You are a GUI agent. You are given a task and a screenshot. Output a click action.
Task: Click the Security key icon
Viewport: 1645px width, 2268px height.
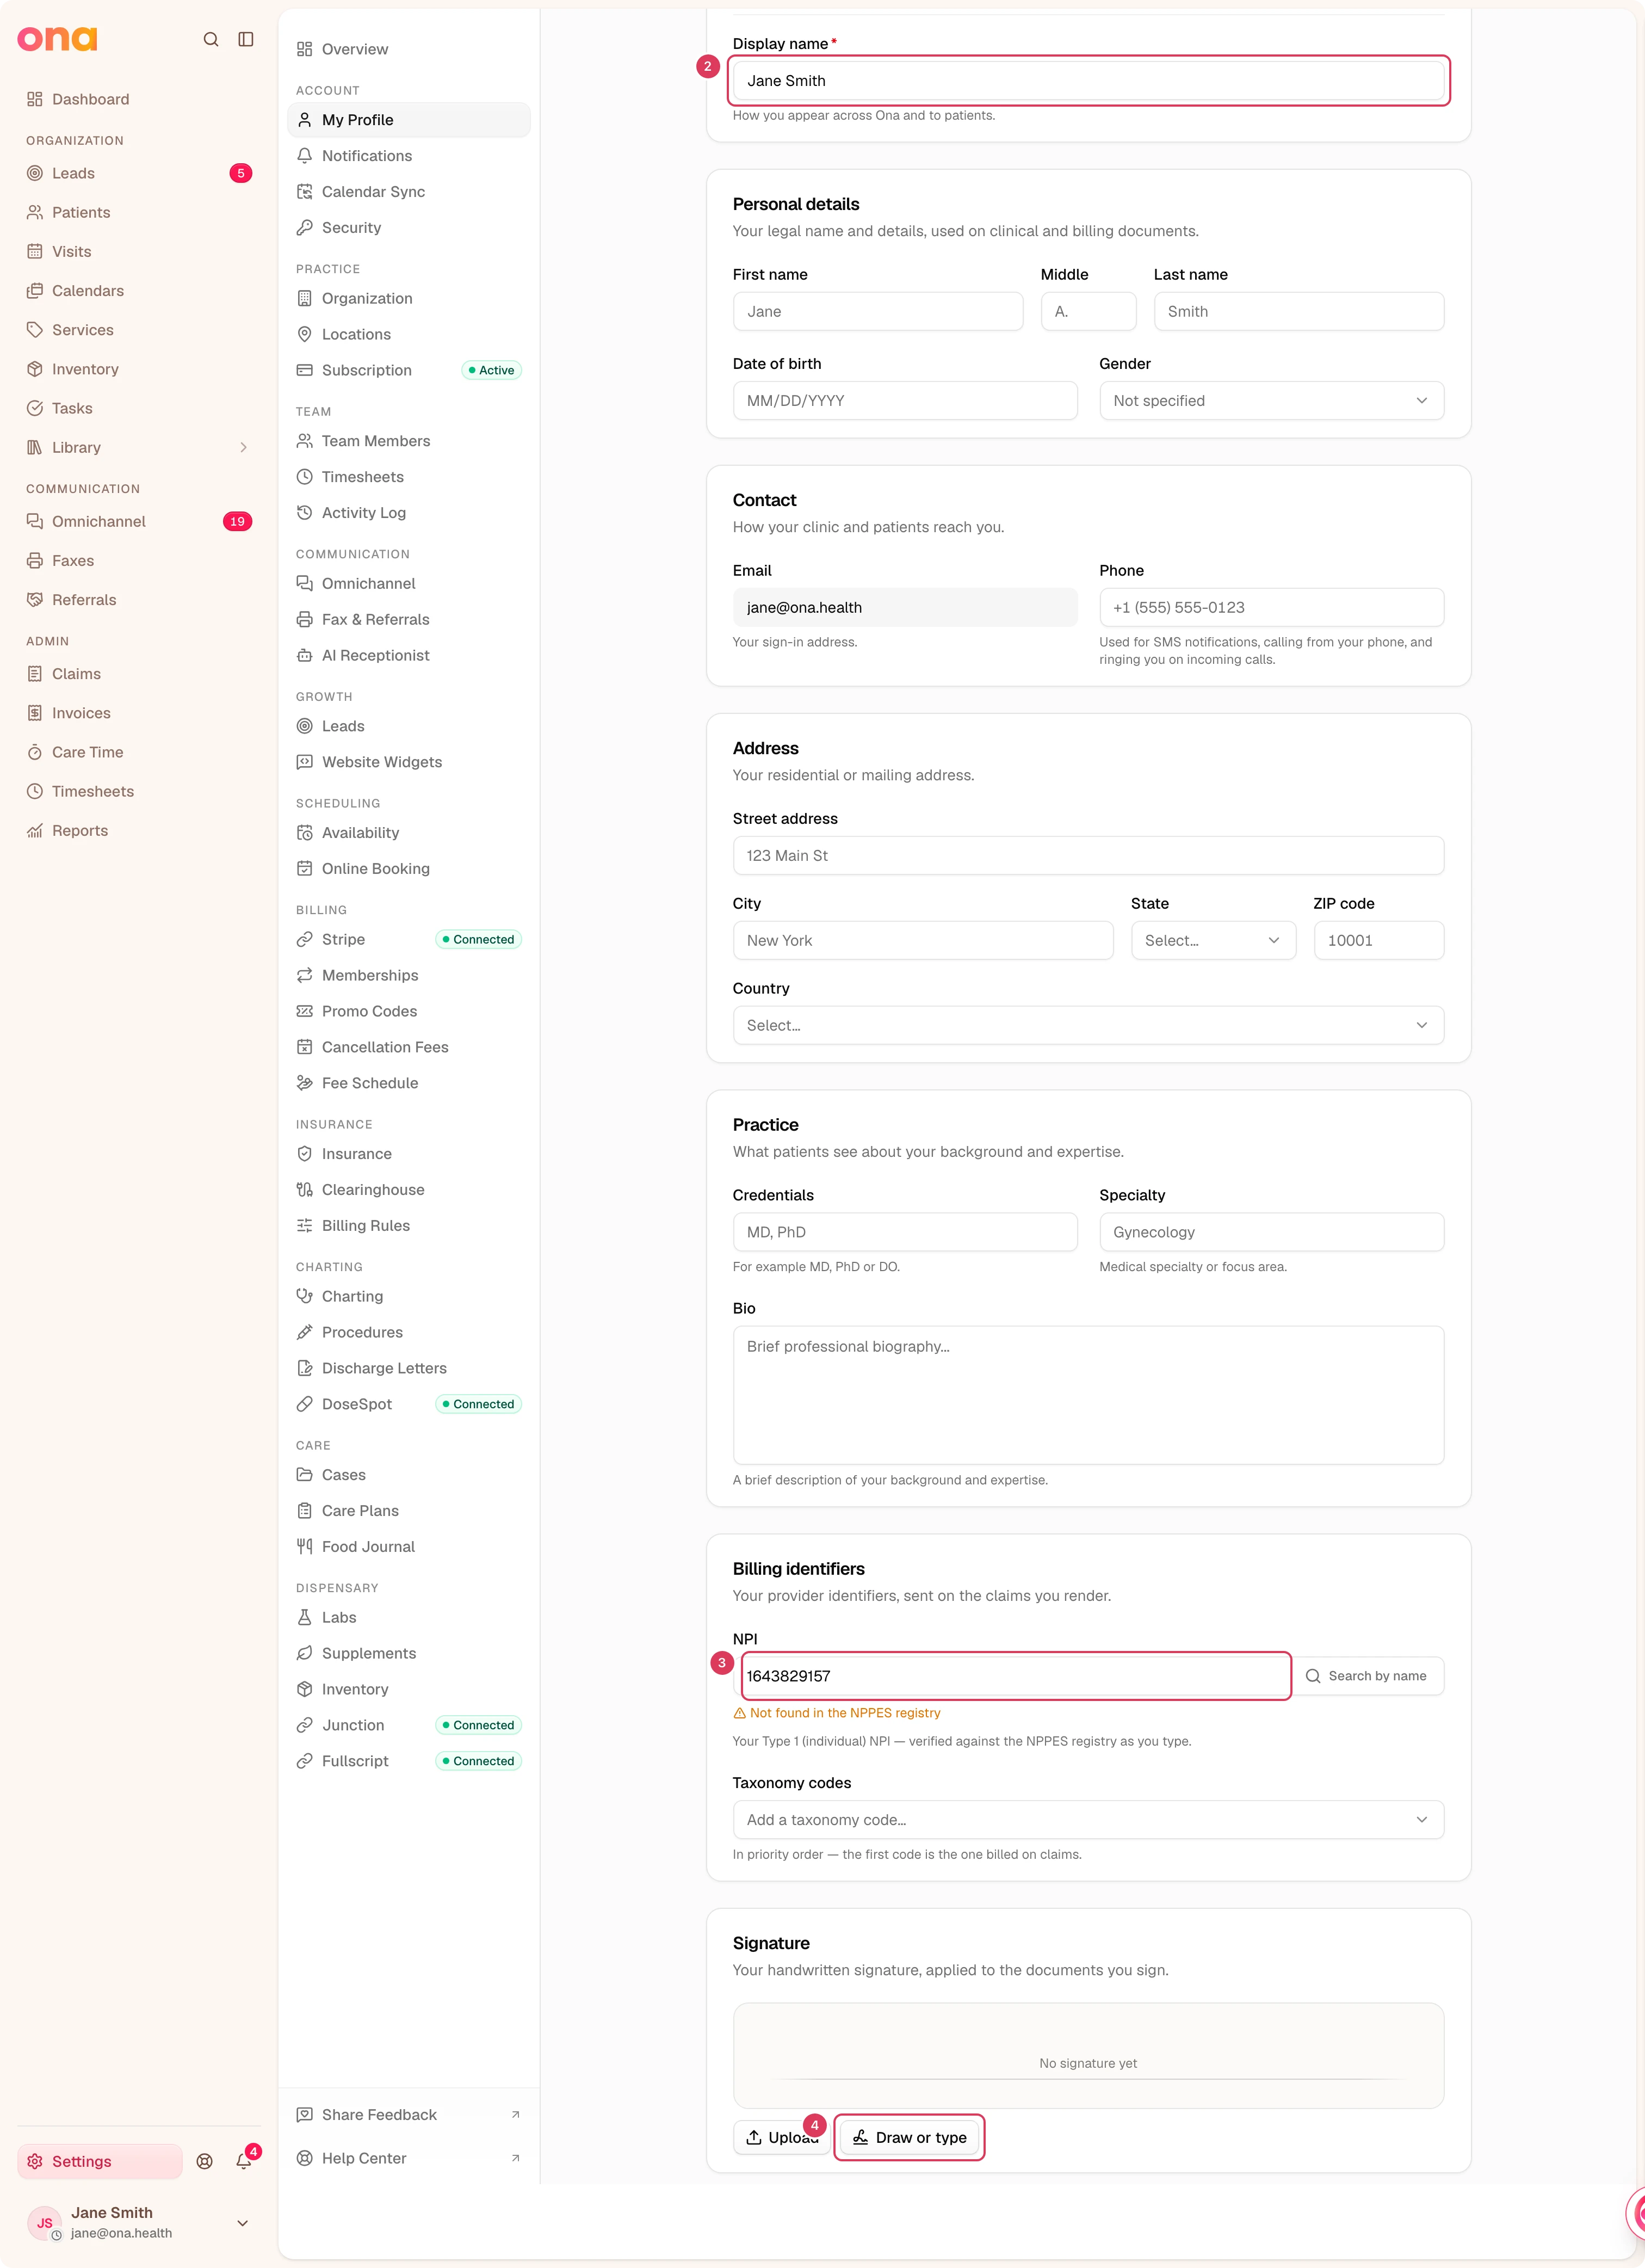(x=305, y=227)
